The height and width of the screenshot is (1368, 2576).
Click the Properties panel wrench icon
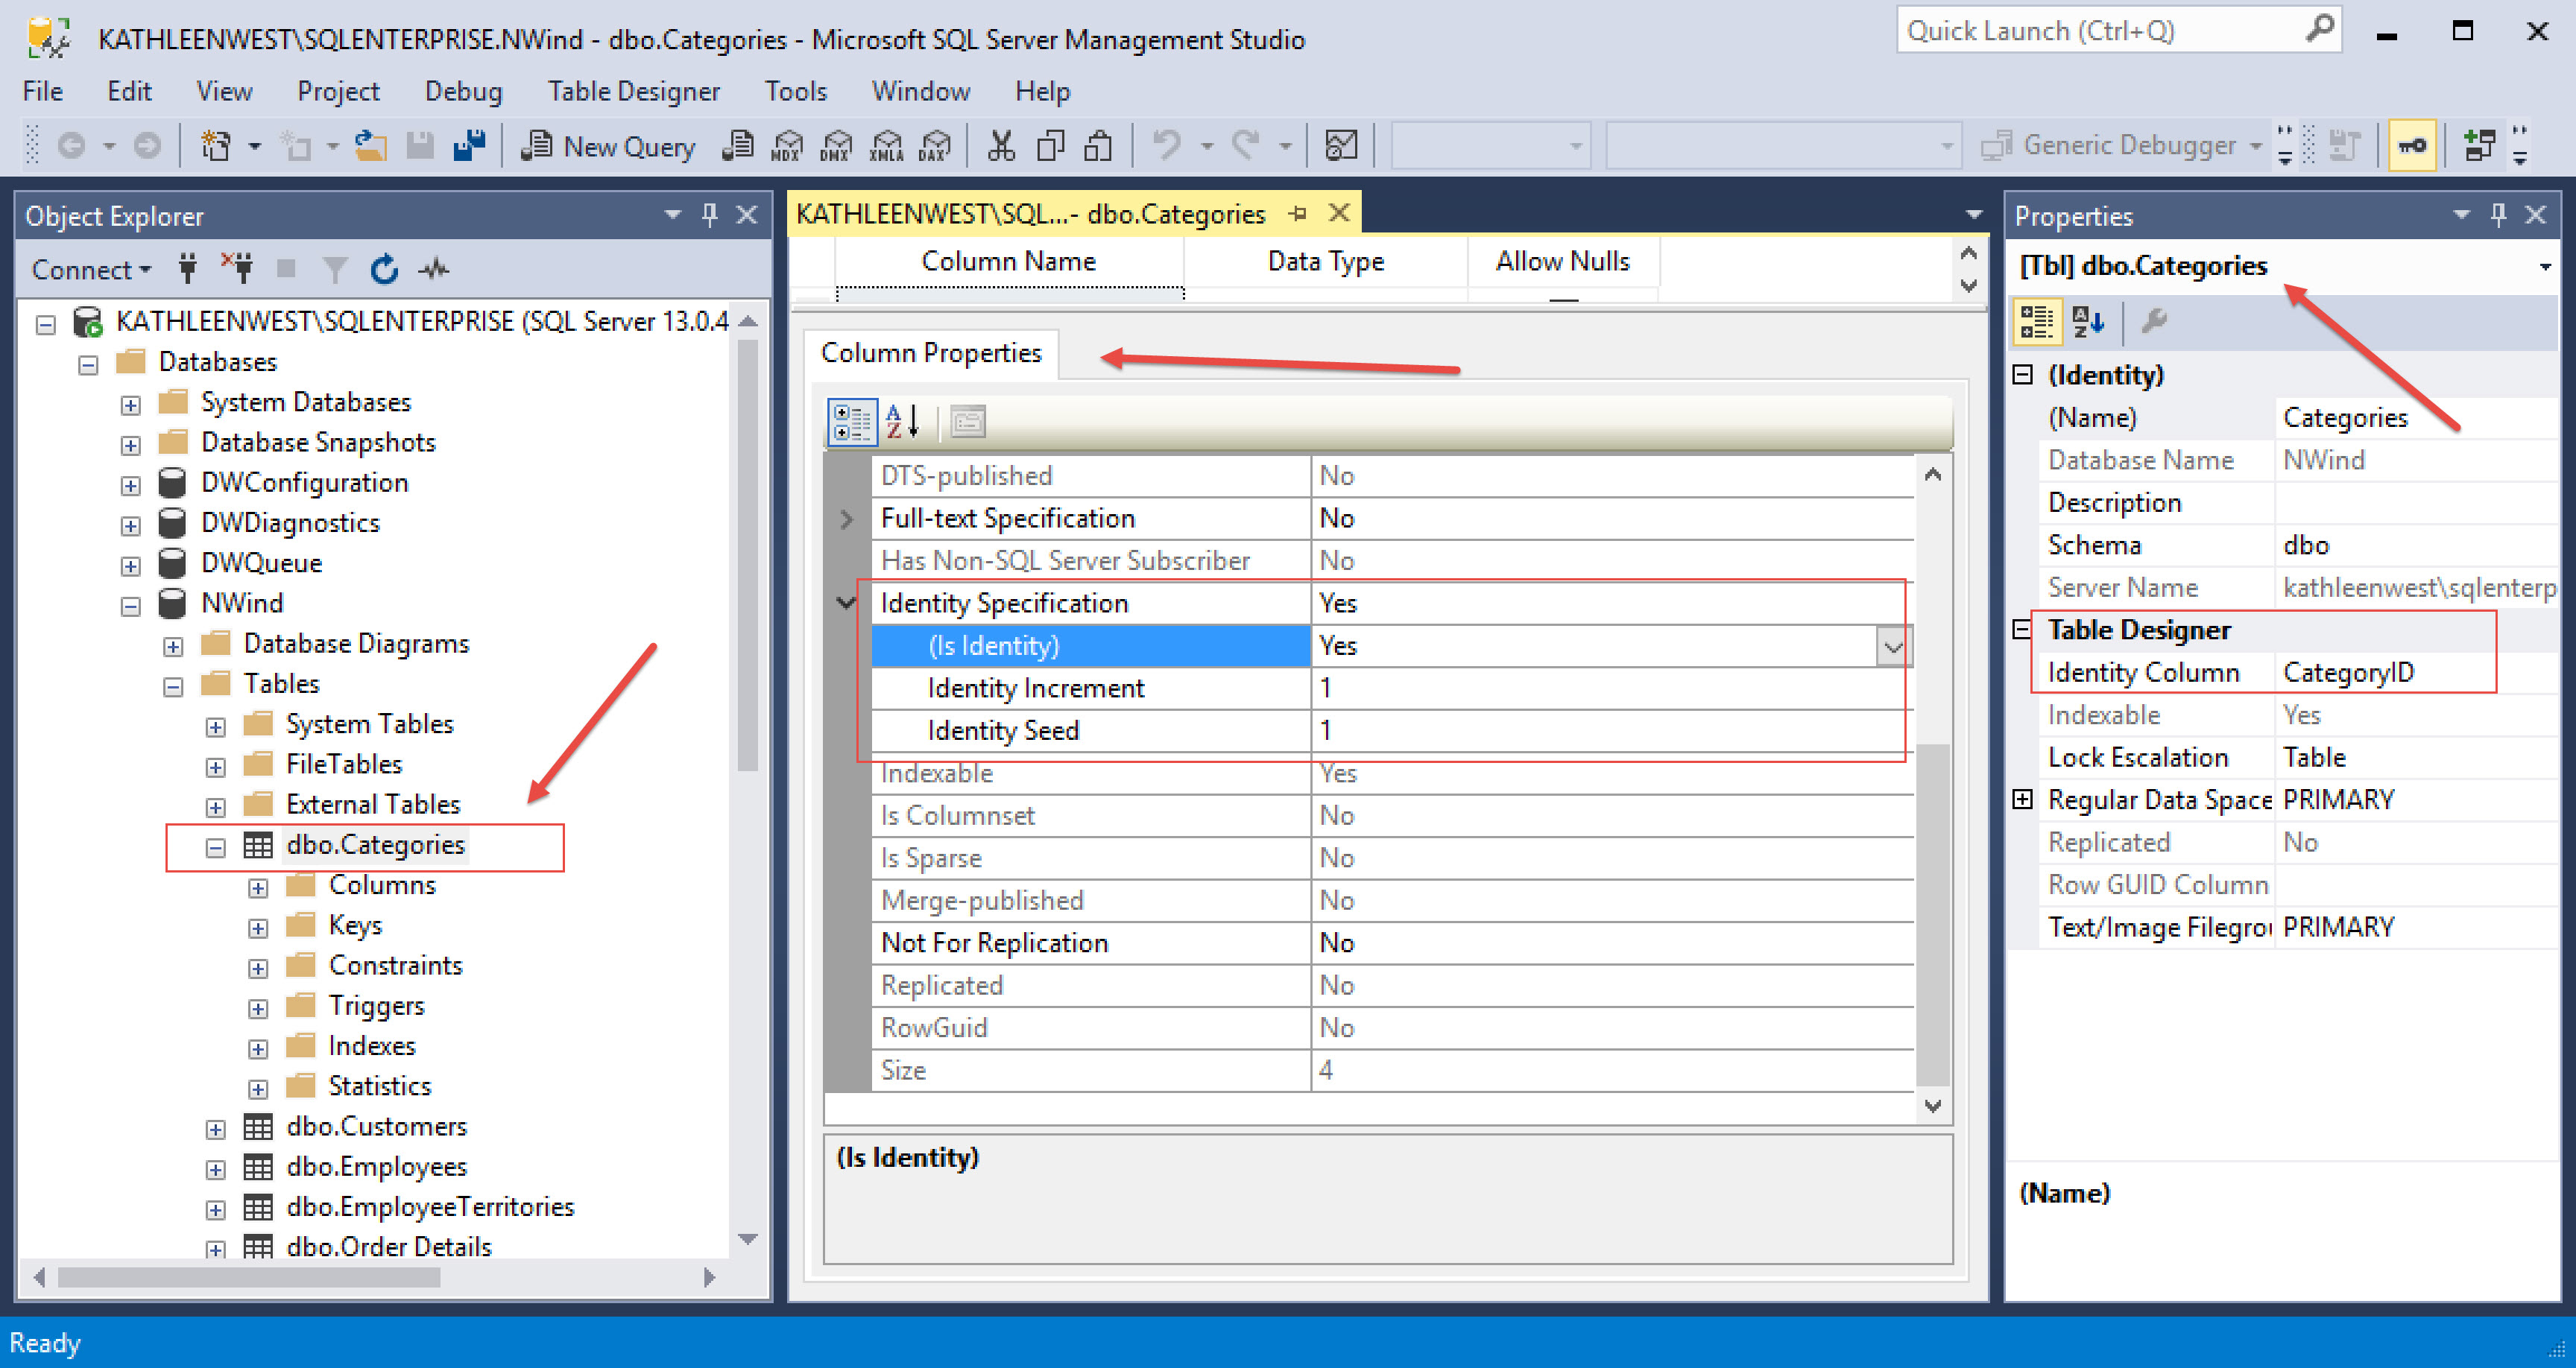pos(2153,321)
